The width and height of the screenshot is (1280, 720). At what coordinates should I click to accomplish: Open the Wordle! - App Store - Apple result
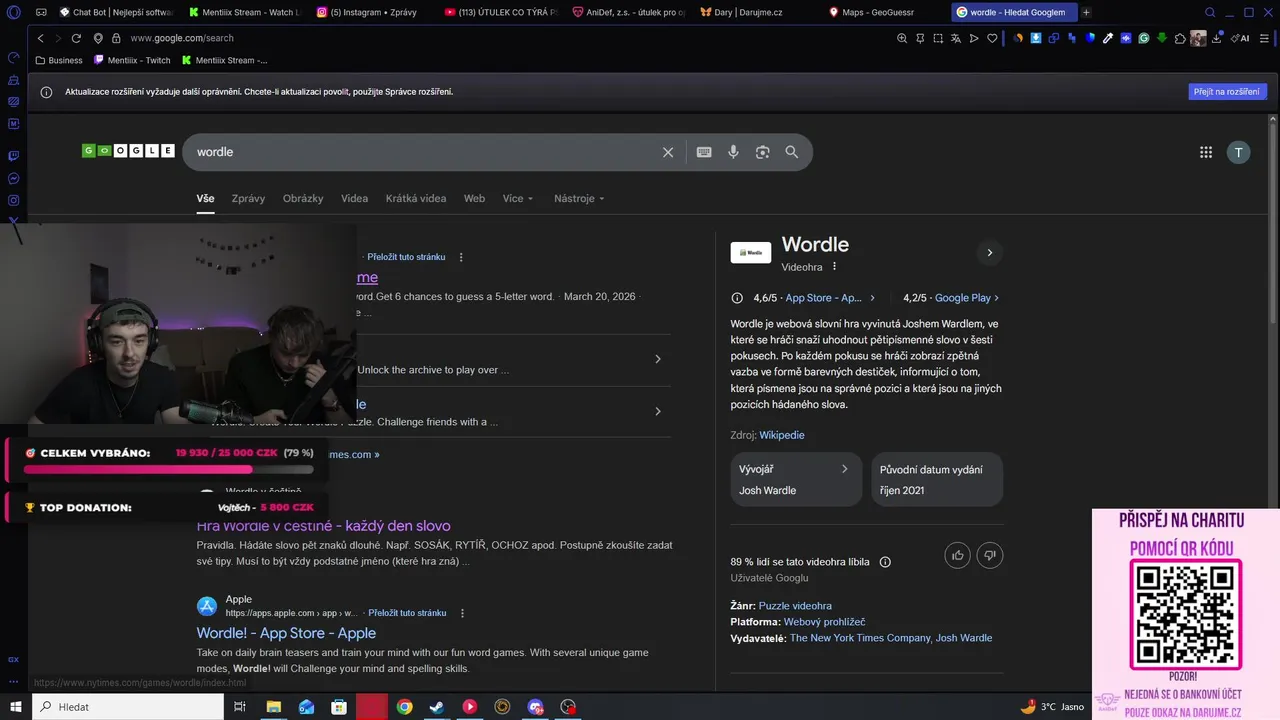(286, 633)
